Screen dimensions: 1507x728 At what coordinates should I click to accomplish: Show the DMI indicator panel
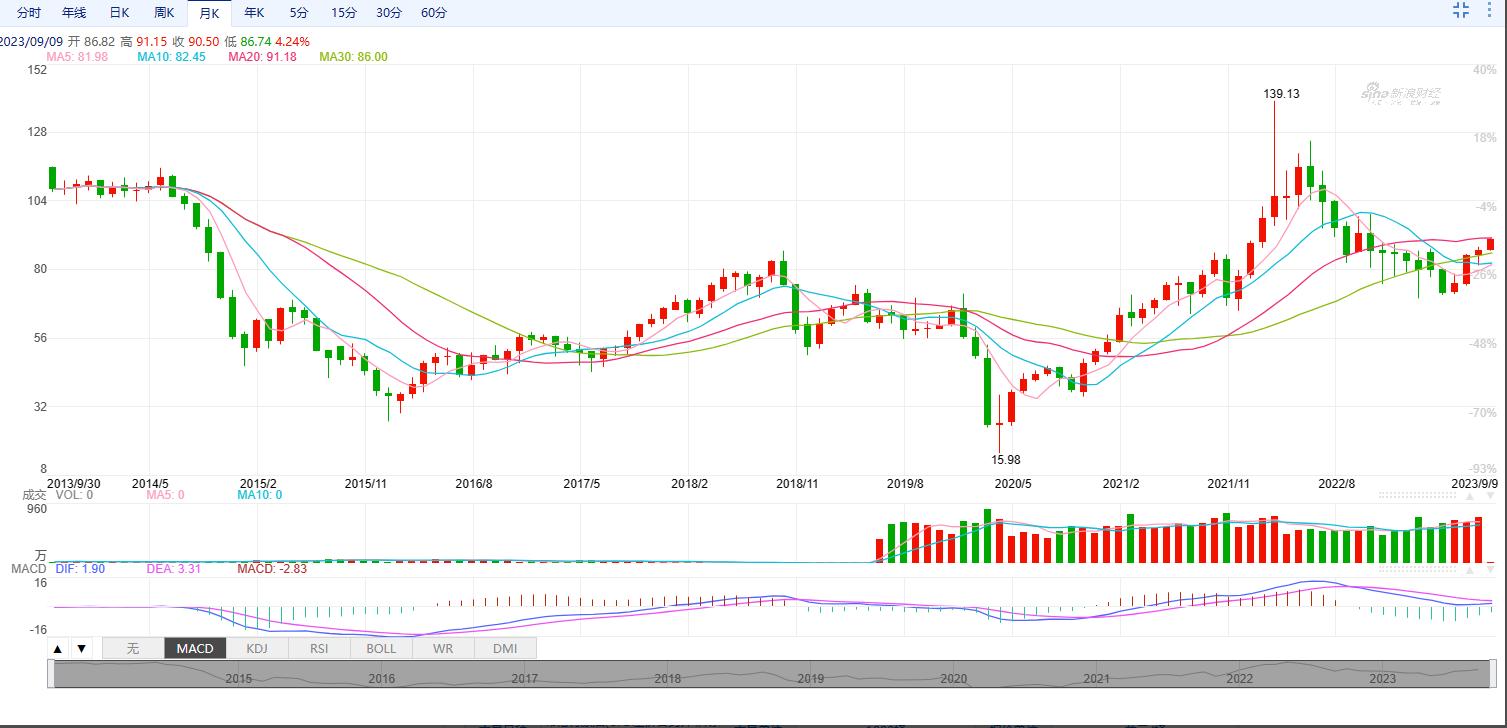click(x=505, y=648)
